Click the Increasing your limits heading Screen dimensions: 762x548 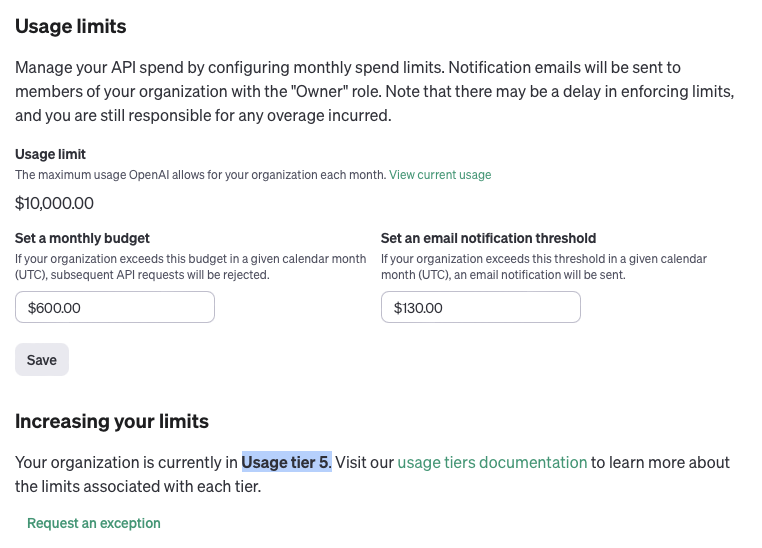coord(112,421)
